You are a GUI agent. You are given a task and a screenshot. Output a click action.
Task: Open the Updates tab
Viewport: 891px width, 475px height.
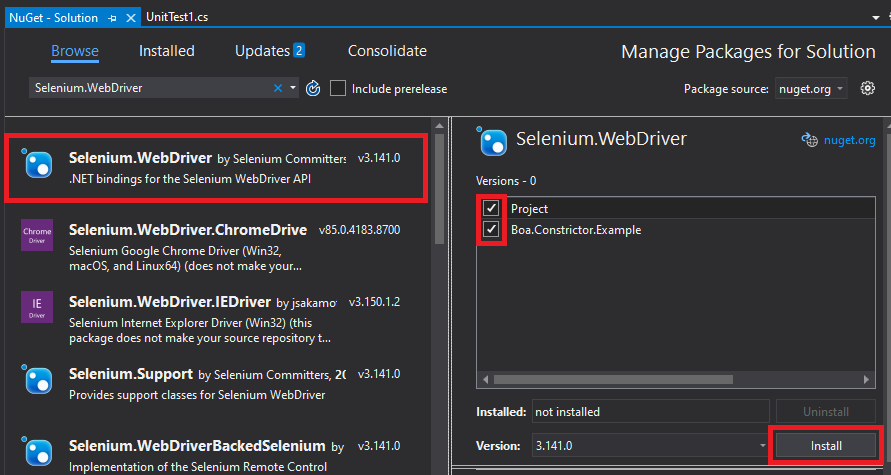click(x=263, y=51)
